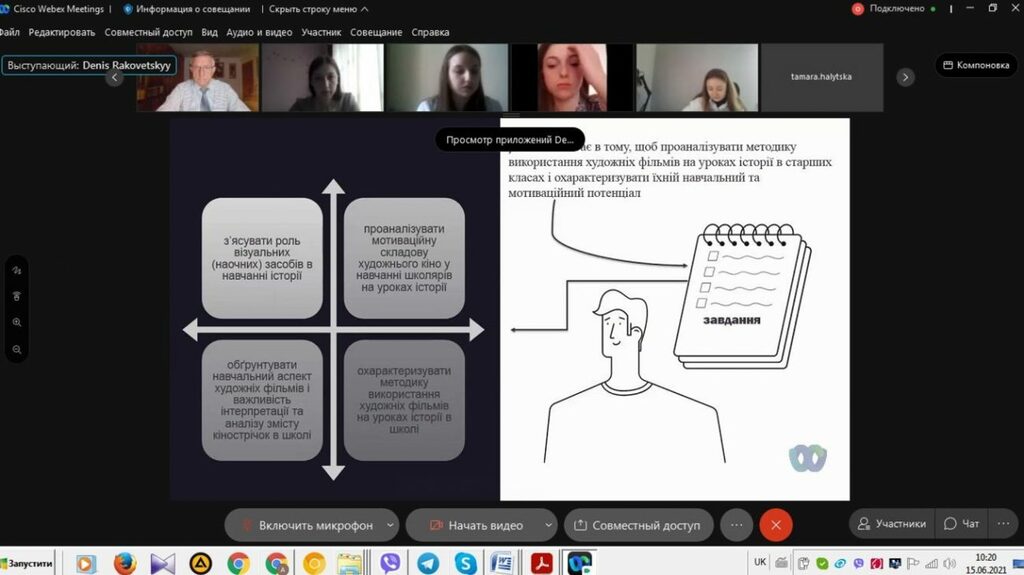Expand the video options dropdown arrow
Screen dimensions: 1024x575
548,525
